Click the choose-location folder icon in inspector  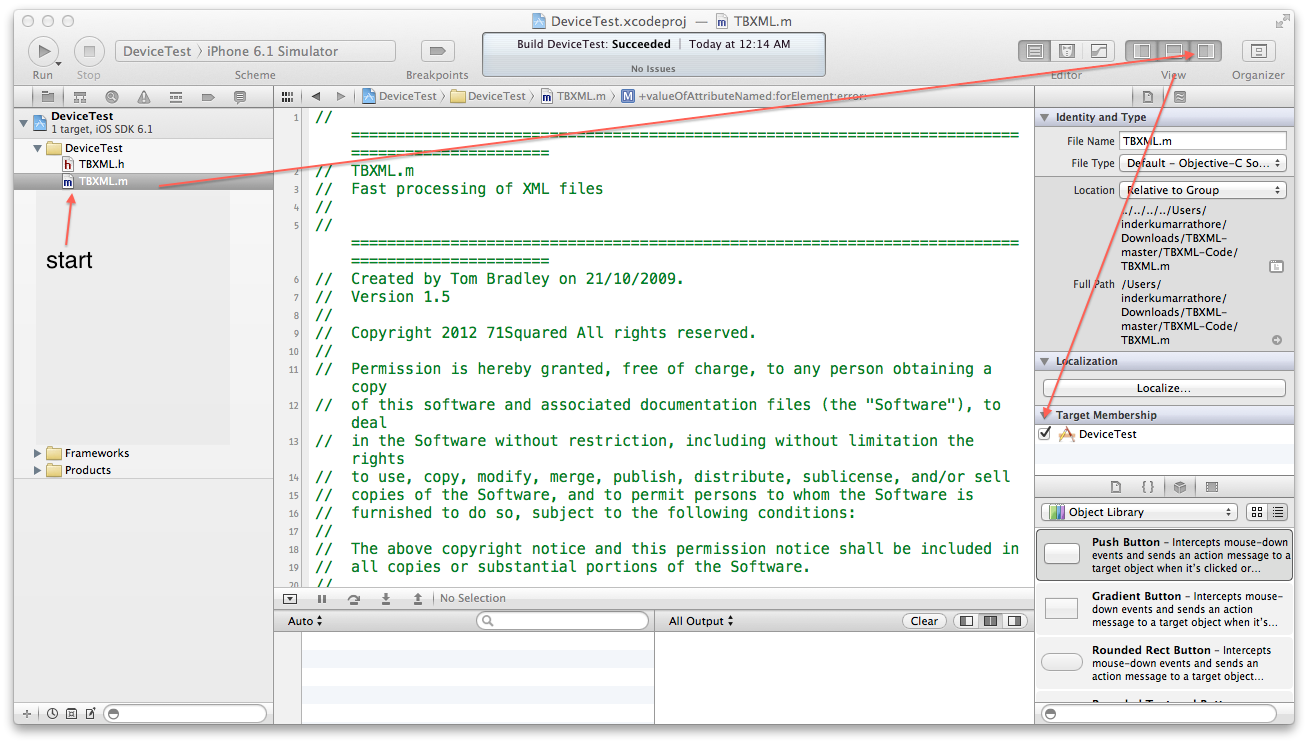(1276, 267)
